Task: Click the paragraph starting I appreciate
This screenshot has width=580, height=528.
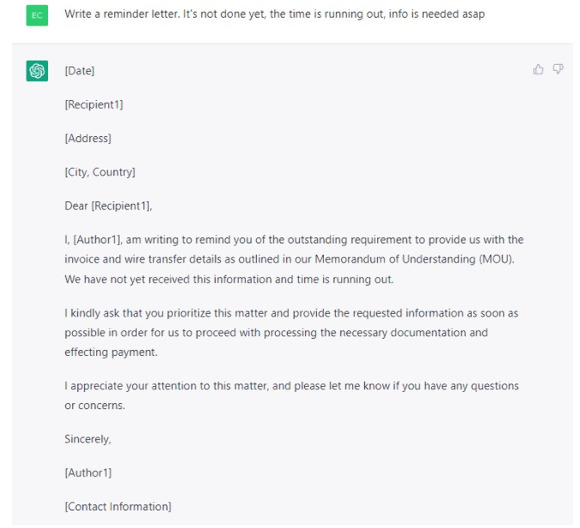Action: [x=291, y=396]
